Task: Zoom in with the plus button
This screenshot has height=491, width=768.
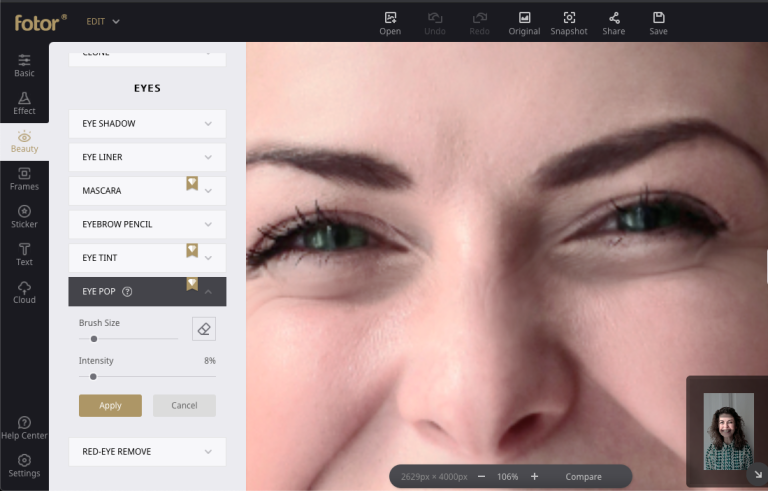Action: click(534, 476)
